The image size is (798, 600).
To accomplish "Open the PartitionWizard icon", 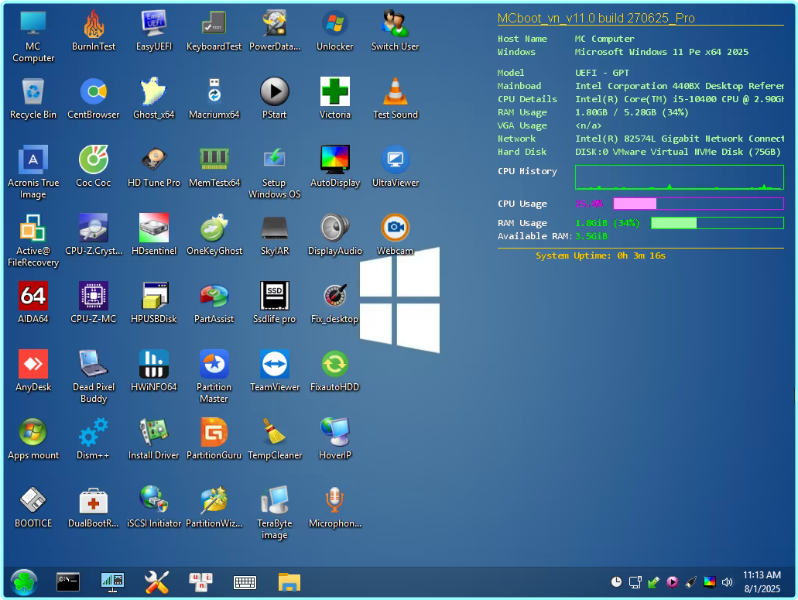I will [214, 508].
